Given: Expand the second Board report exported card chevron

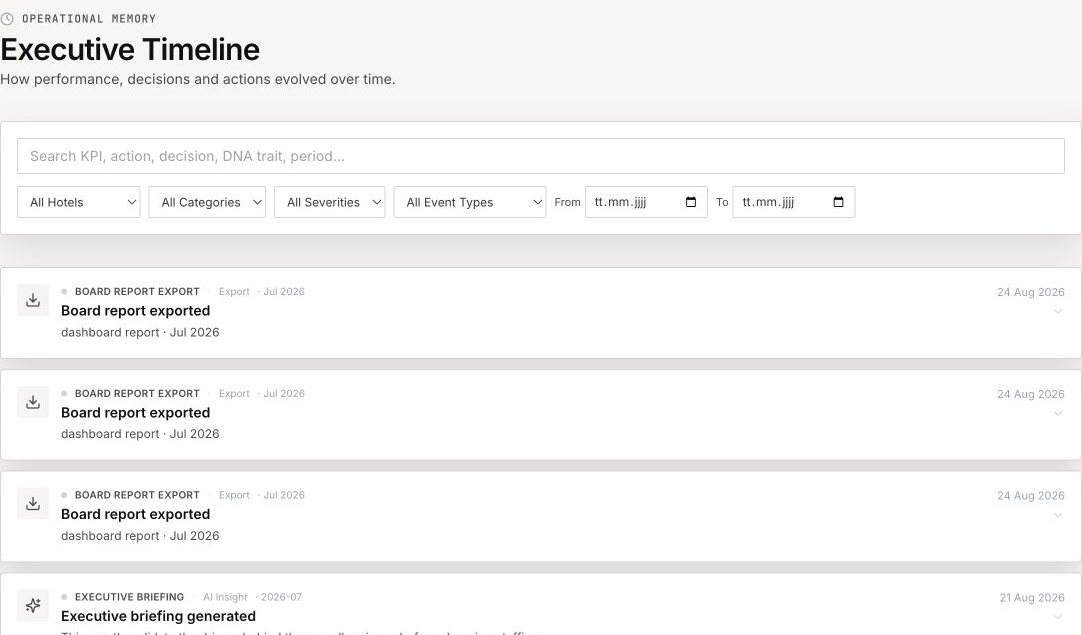Looking at the screenshot, I should pos(1058,413).
